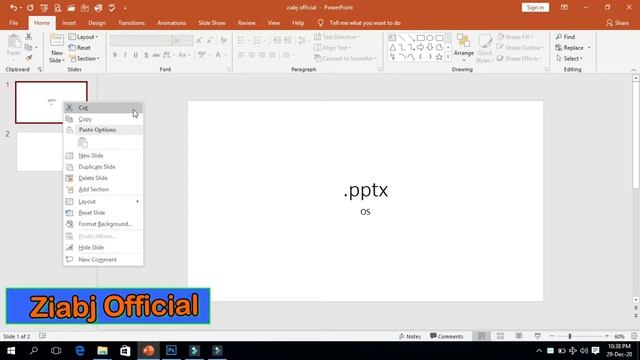This screenshot has width=640, height=360.
Task: Click Add Section in context menu
Action: click(103, 189)
